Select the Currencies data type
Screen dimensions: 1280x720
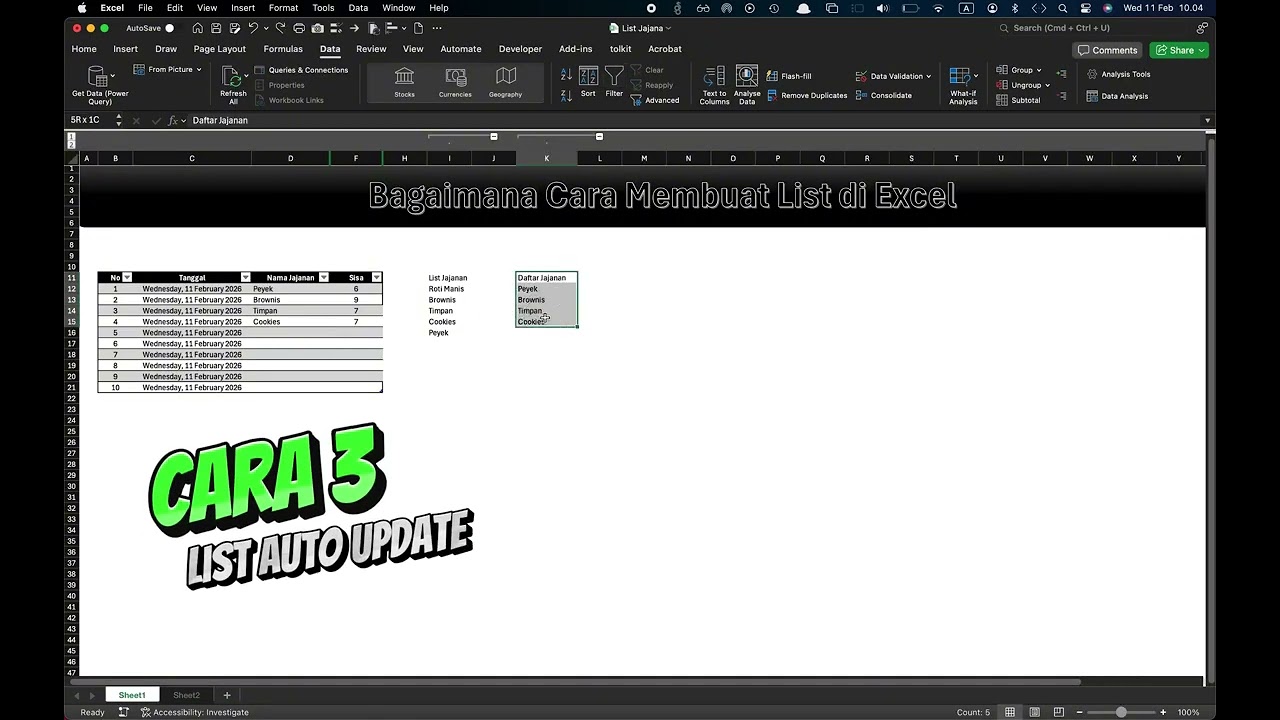point(455,83)
